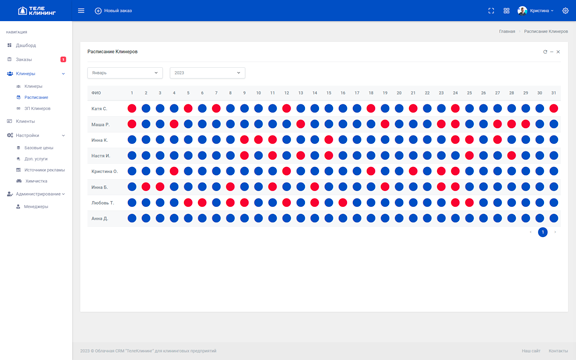The image size is (576, 360).
Task: Click the TeleCleaning logo
Action: [x=37, y=11]
